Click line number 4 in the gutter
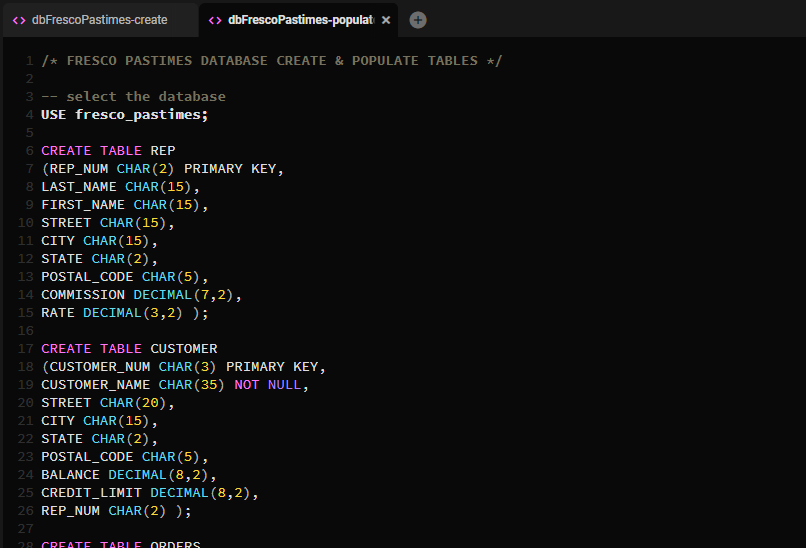The height and width of the screenshot is (548, 806). point(30,115)
